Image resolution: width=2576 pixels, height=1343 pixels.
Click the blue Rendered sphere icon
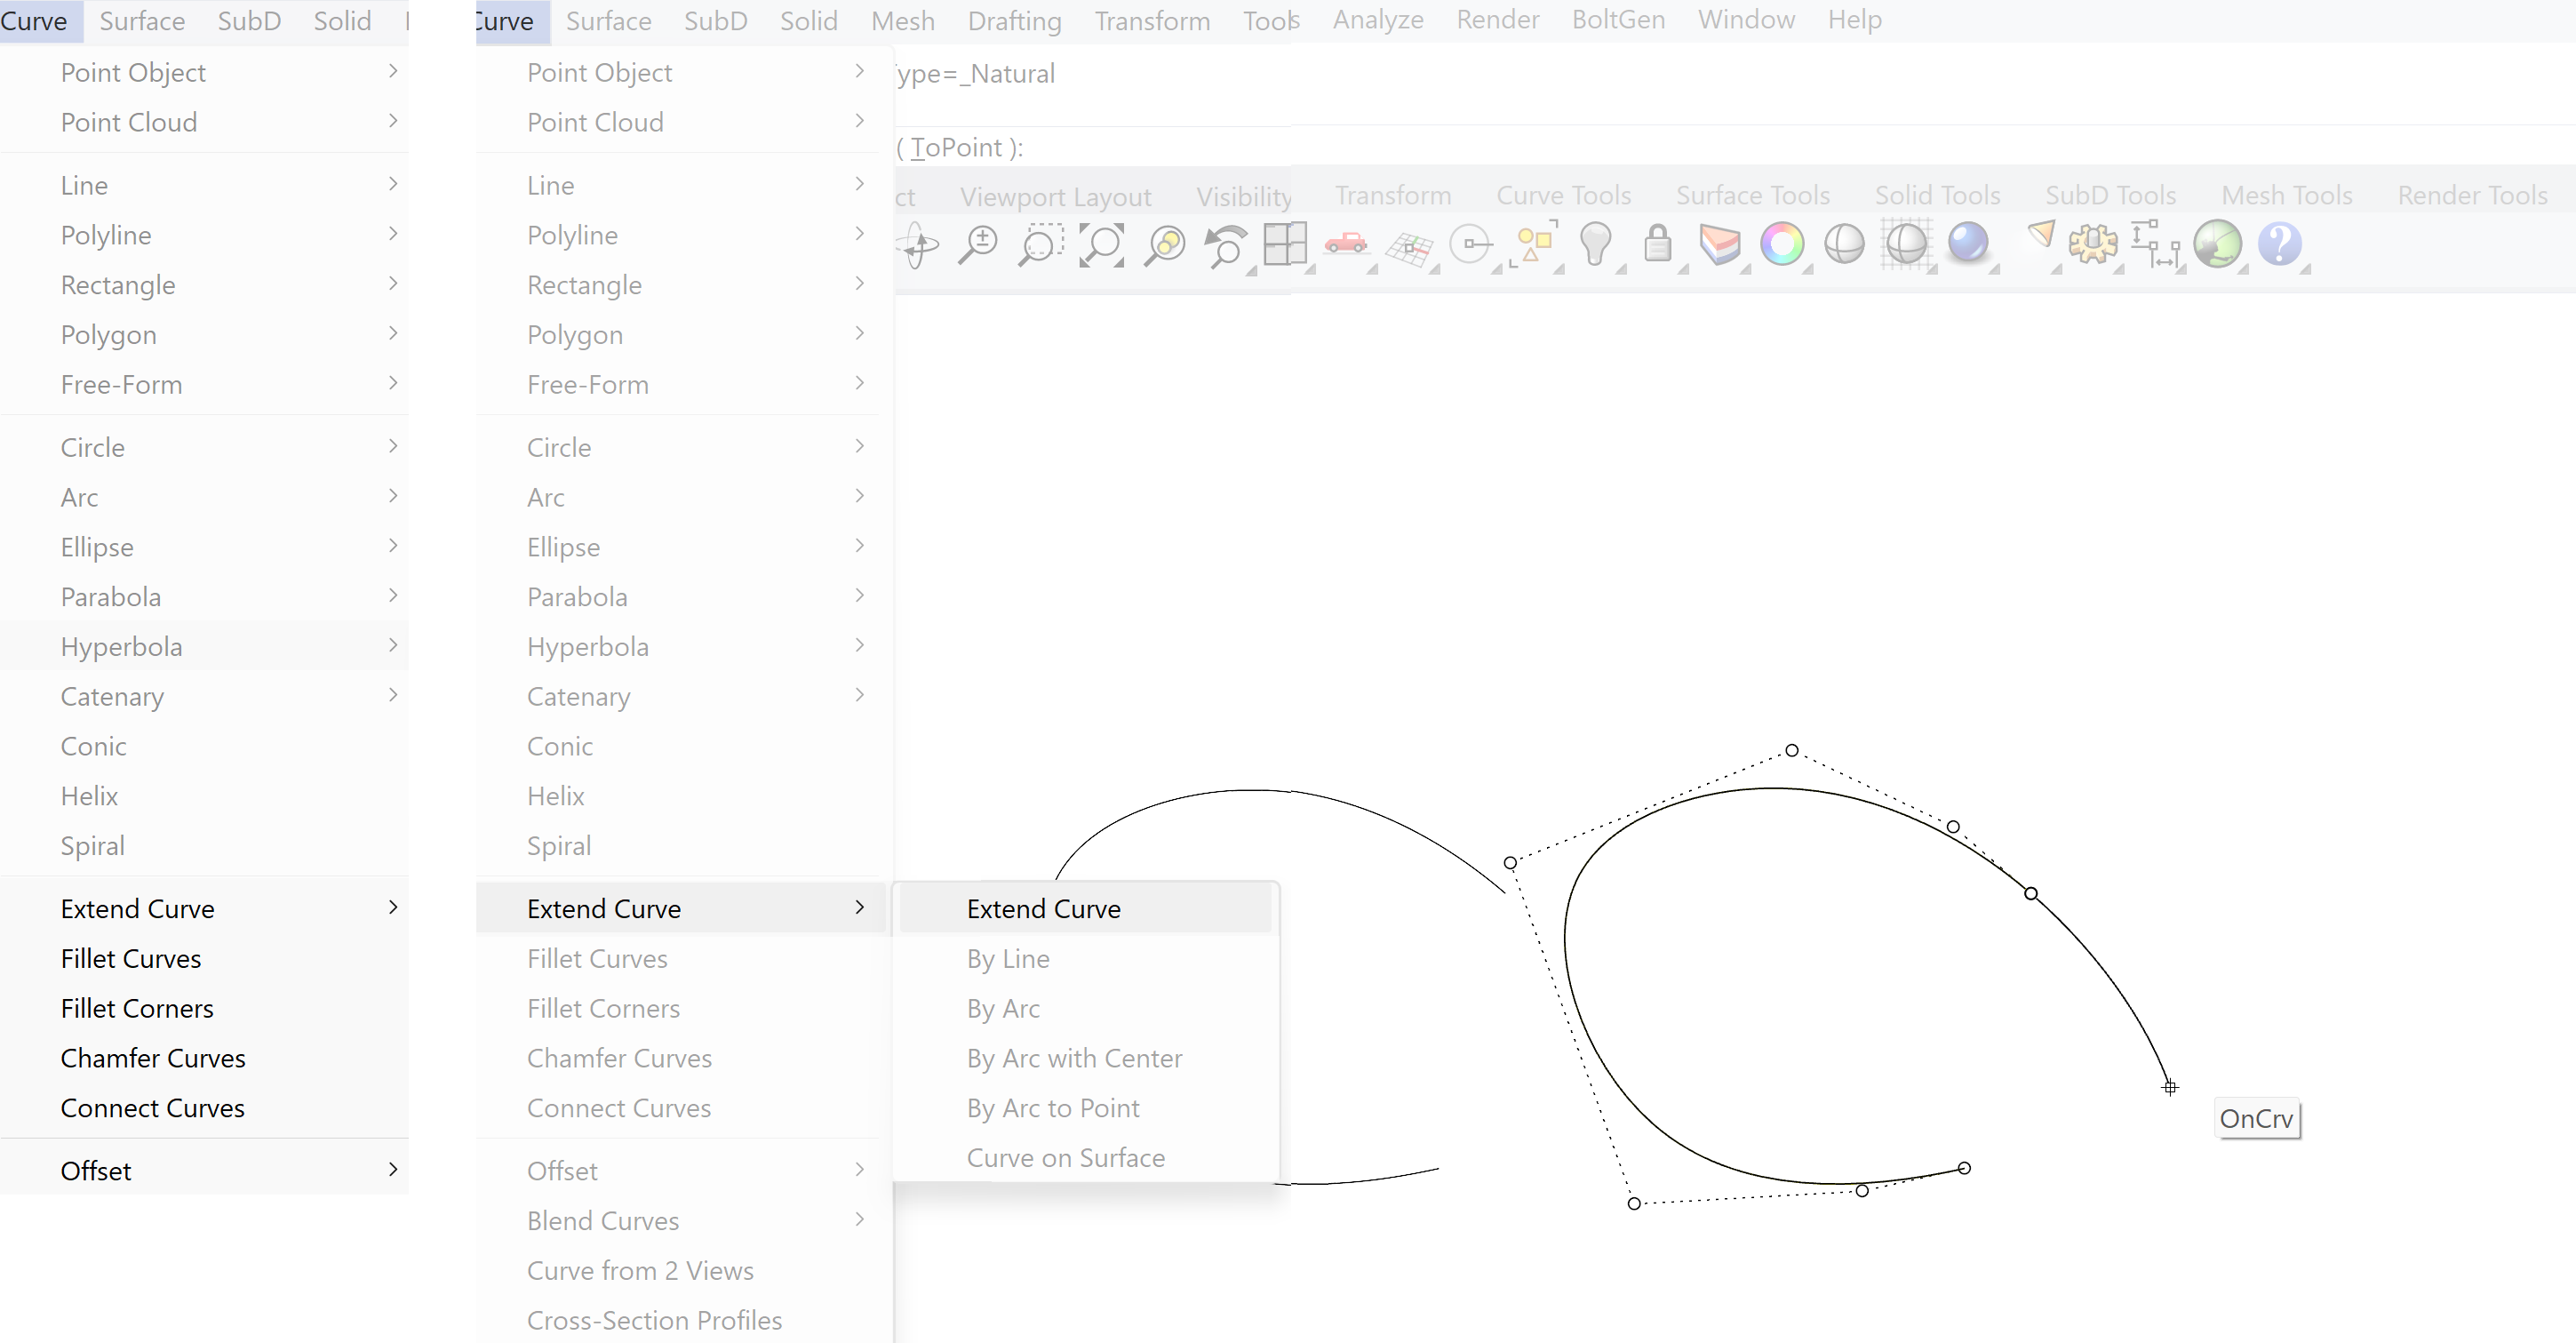[1968, 243]
